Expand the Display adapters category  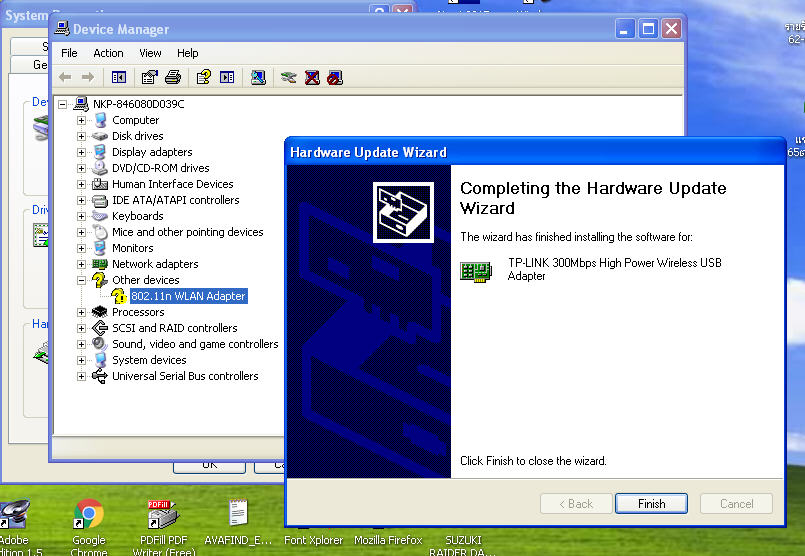(x=81, y=152)
